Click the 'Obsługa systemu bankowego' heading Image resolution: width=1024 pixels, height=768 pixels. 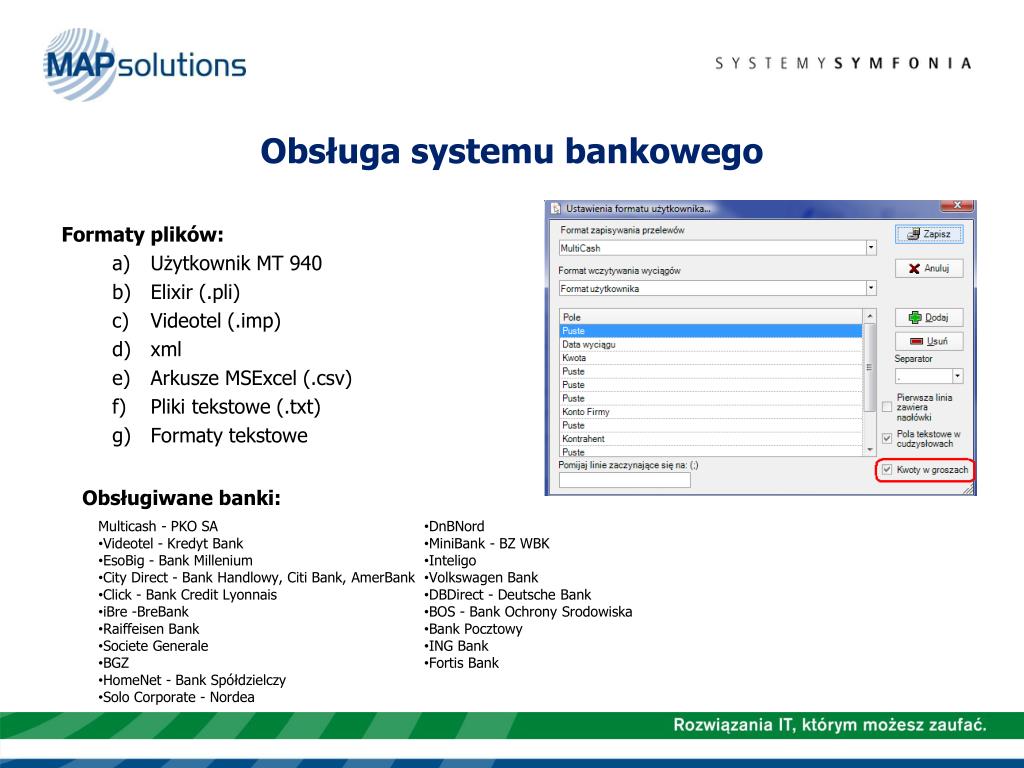click(511, 152)
